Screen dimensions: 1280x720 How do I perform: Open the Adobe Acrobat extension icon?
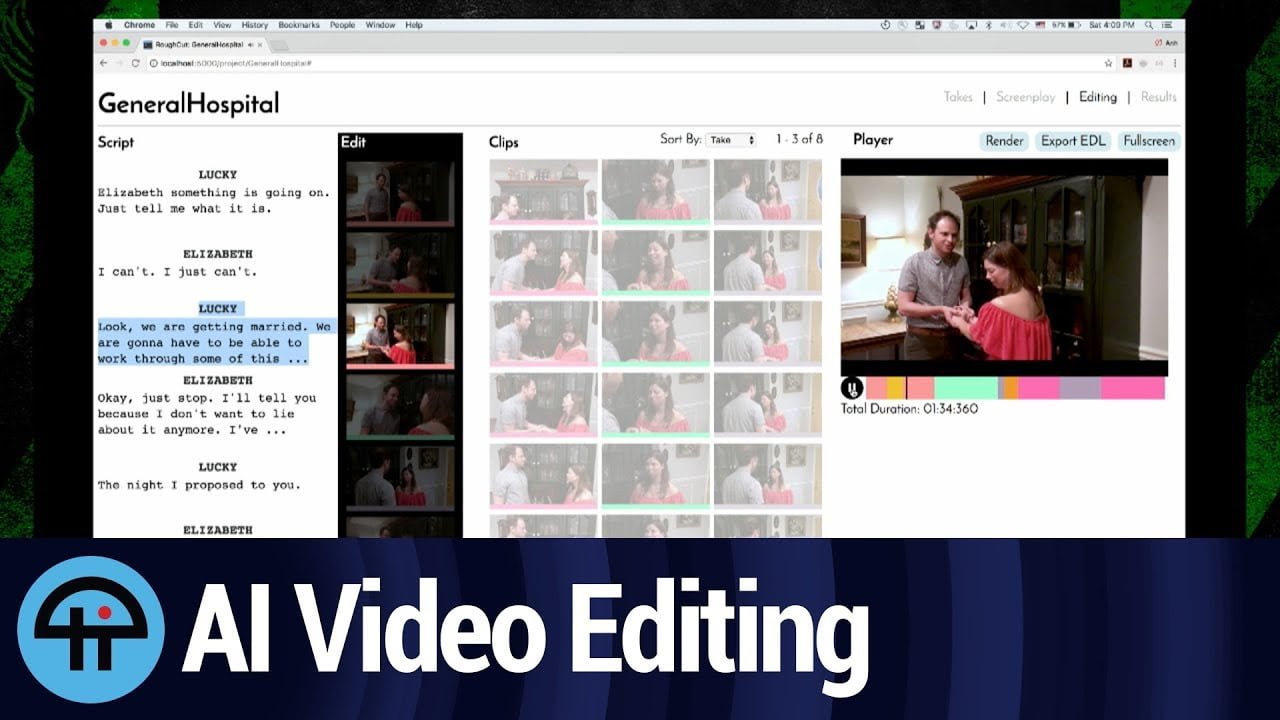(x=1126, y=63)
